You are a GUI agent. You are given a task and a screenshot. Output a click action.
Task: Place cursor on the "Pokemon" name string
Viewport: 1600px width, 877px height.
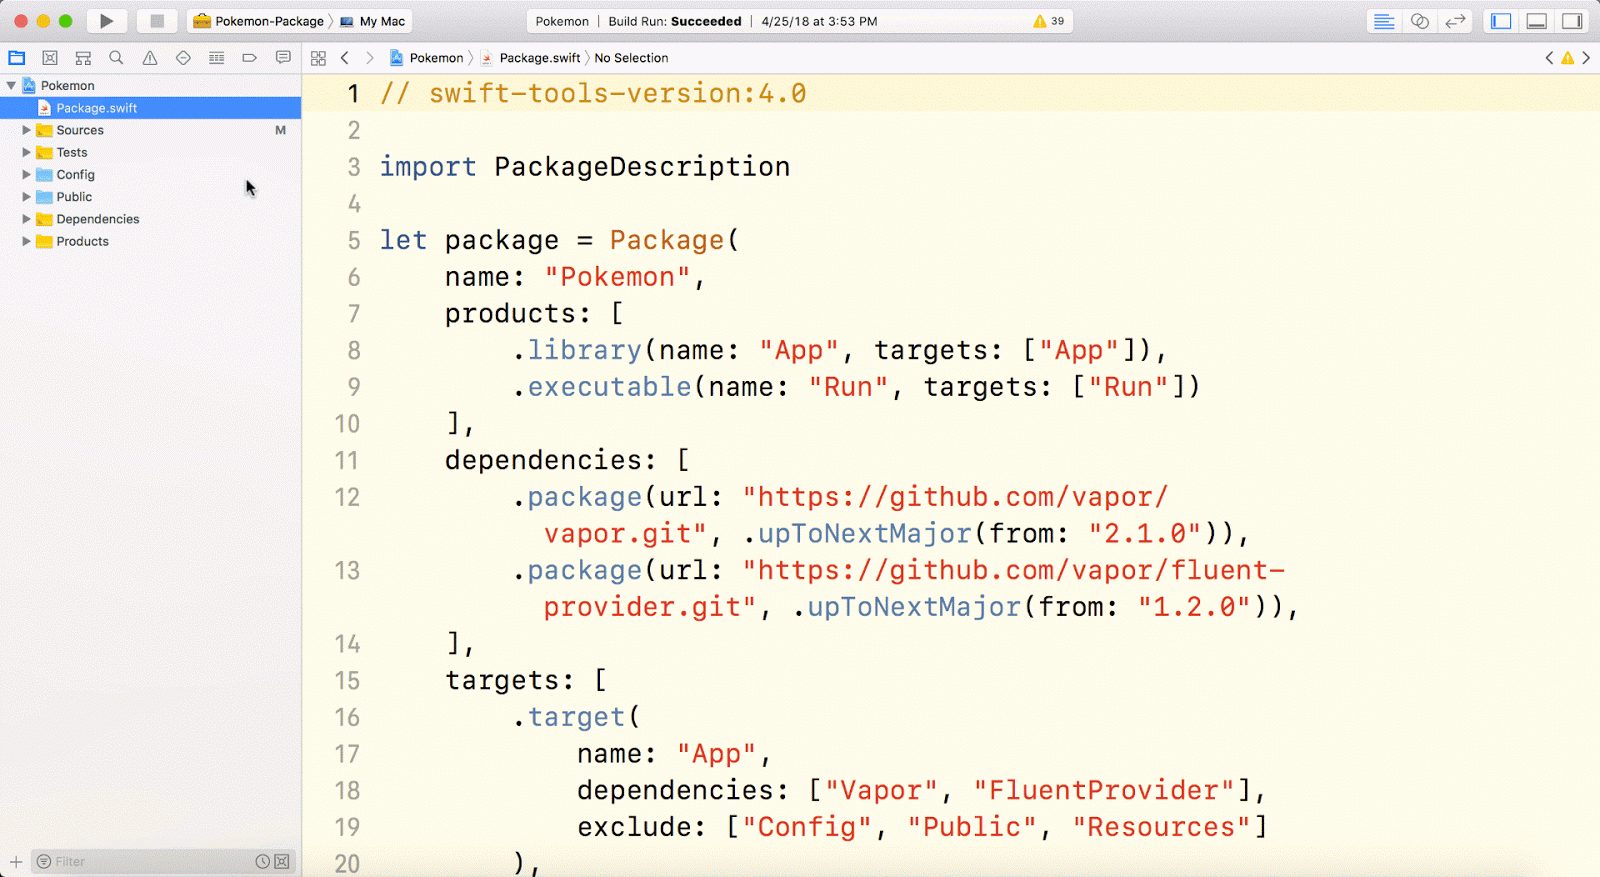point(617,277)
